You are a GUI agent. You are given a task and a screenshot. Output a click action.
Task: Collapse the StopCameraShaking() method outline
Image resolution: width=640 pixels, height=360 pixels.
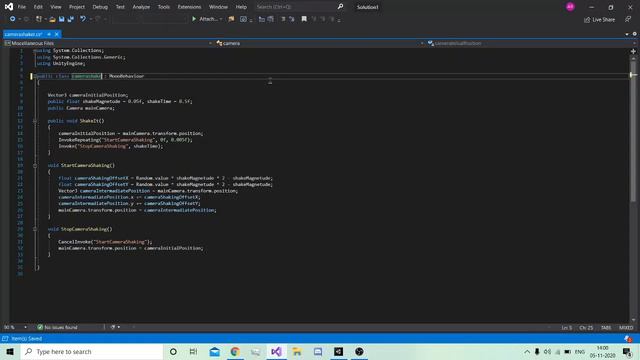coord(35,229)
